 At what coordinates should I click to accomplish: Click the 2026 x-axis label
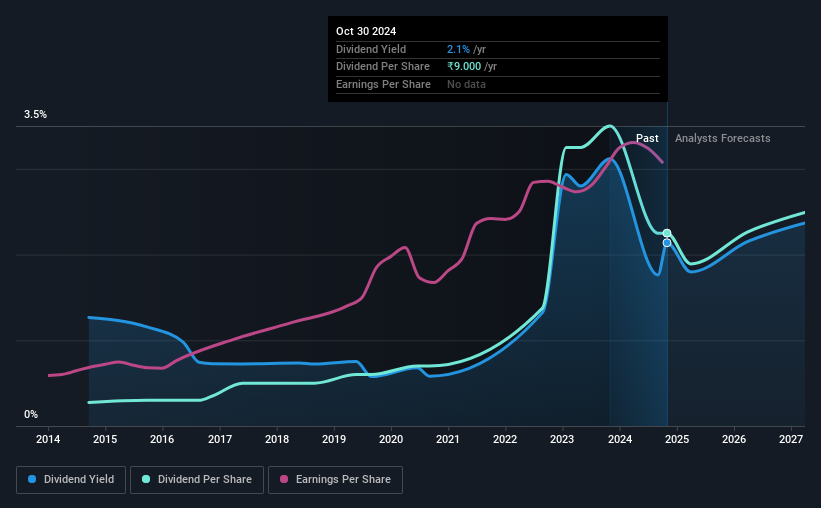point(734,439)
